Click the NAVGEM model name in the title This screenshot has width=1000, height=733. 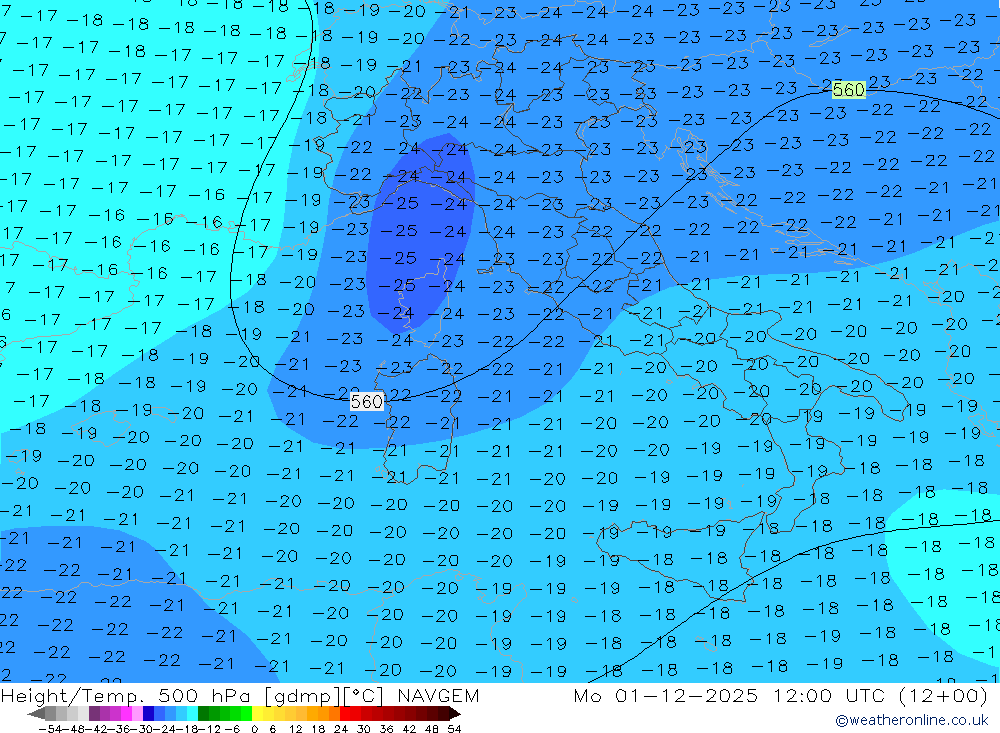pos(438,695)
